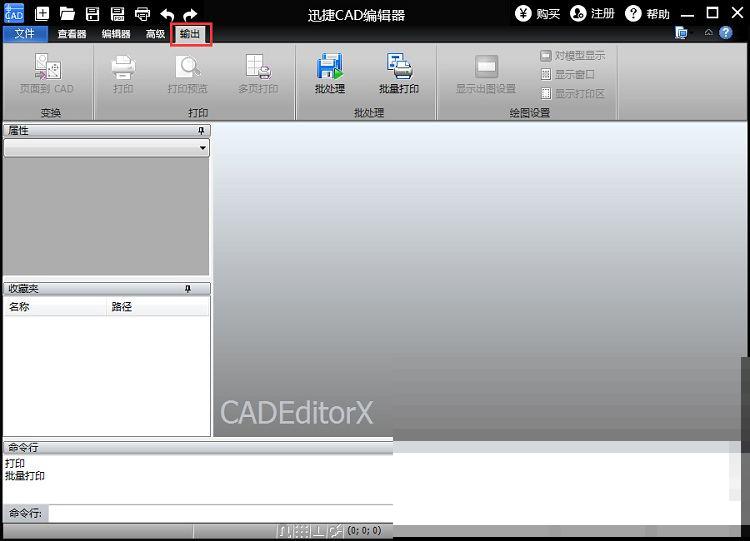Click the 帮助 question mark icon
The width and height of the screenshot is (750, 541).
pos(633,13)
